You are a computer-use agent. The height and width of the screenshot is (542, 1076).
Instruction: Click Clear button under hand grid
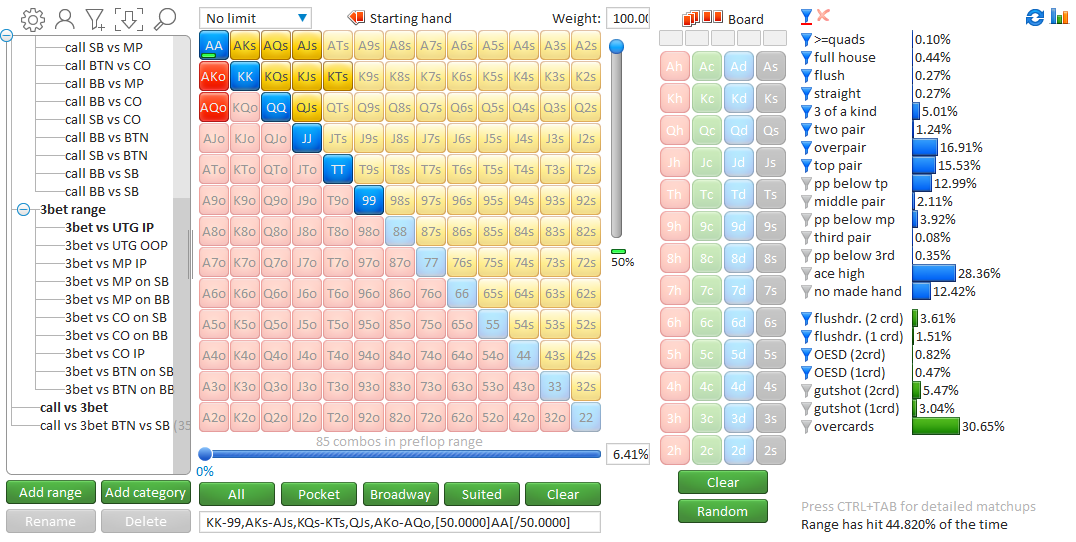[563, 494]
